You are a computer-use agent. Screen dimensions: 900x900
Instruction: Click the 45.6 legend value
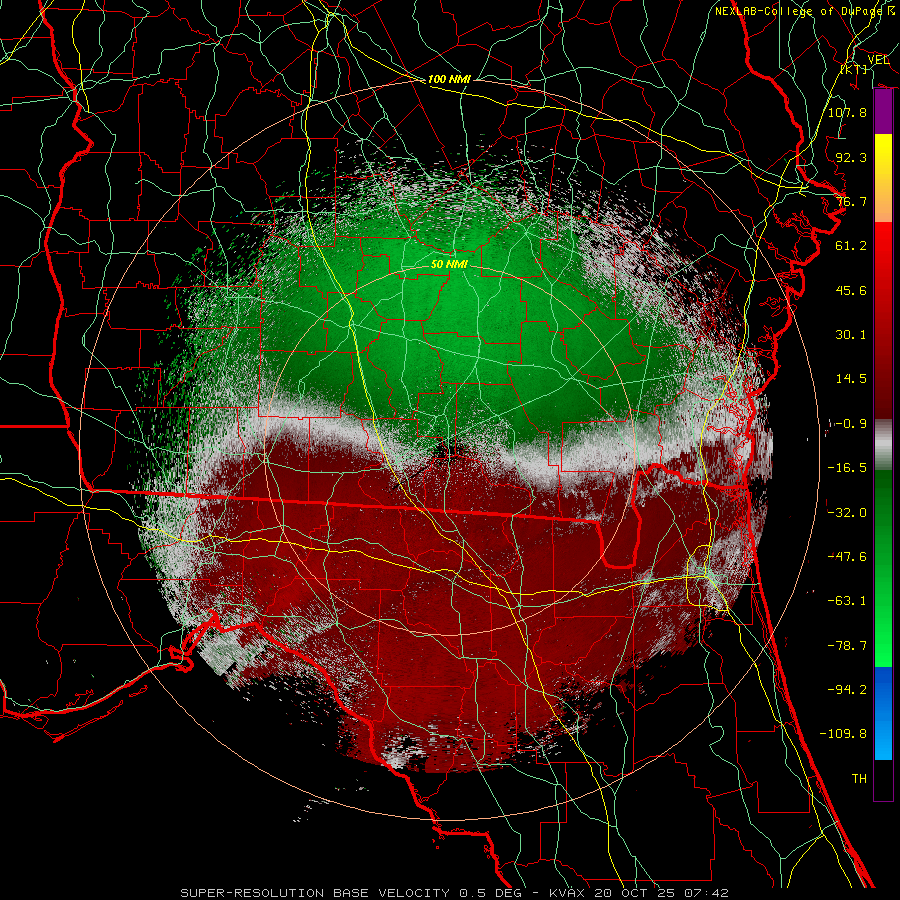(x=851, y=290)
